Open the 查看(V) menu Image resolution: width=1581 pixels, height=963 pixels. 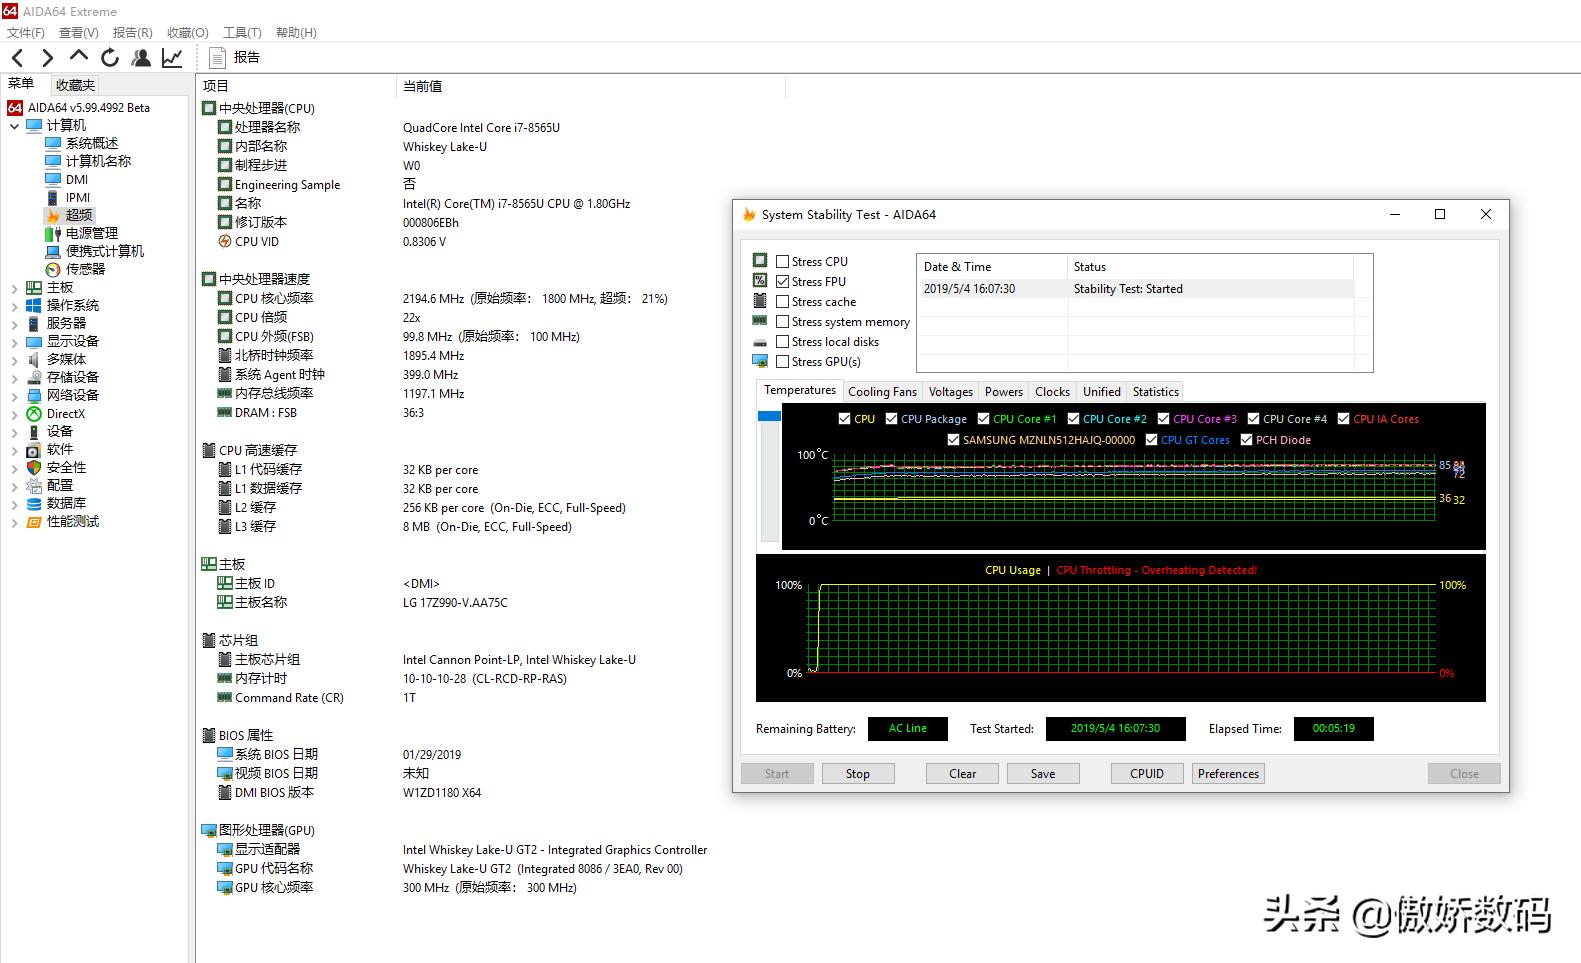pos(78,32)
